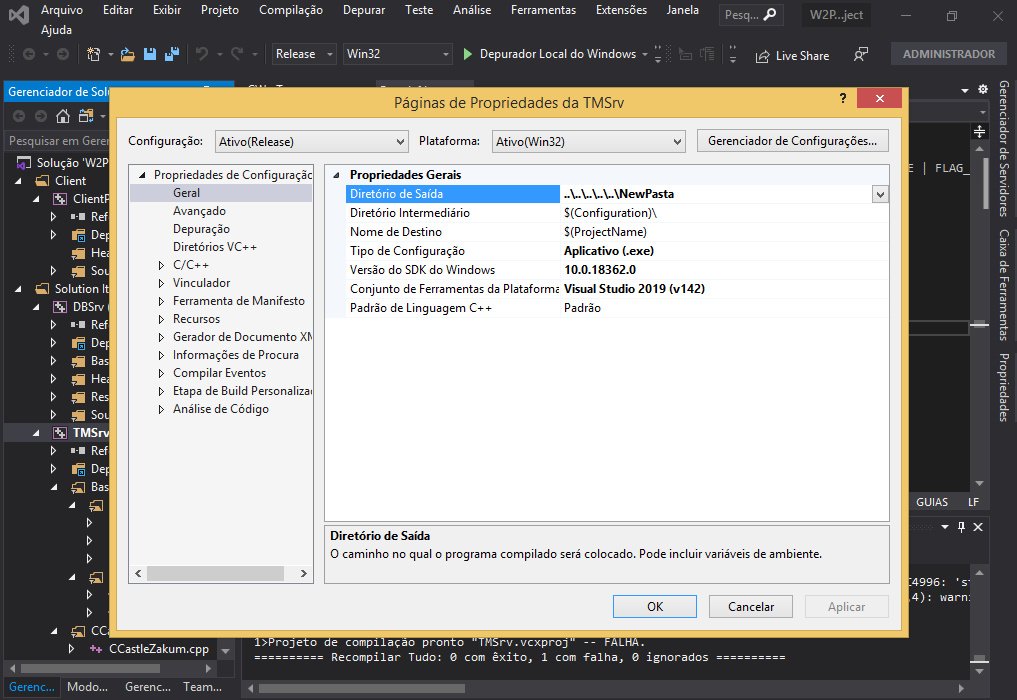Screen dimensions: 1017x700
Task: Start debugging with the green play icon
Action: click(x=468, y=54)
